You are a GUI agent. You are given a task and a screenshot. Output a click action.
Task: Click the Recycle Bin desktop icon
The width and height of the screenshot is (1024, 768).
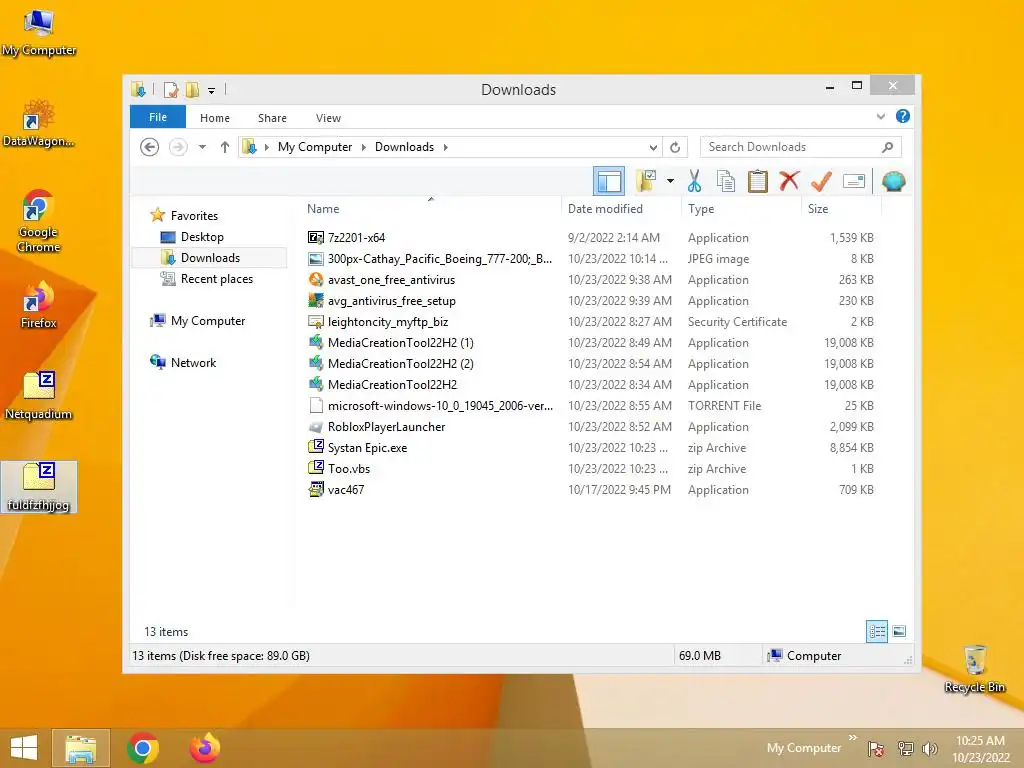click(974, 669)
